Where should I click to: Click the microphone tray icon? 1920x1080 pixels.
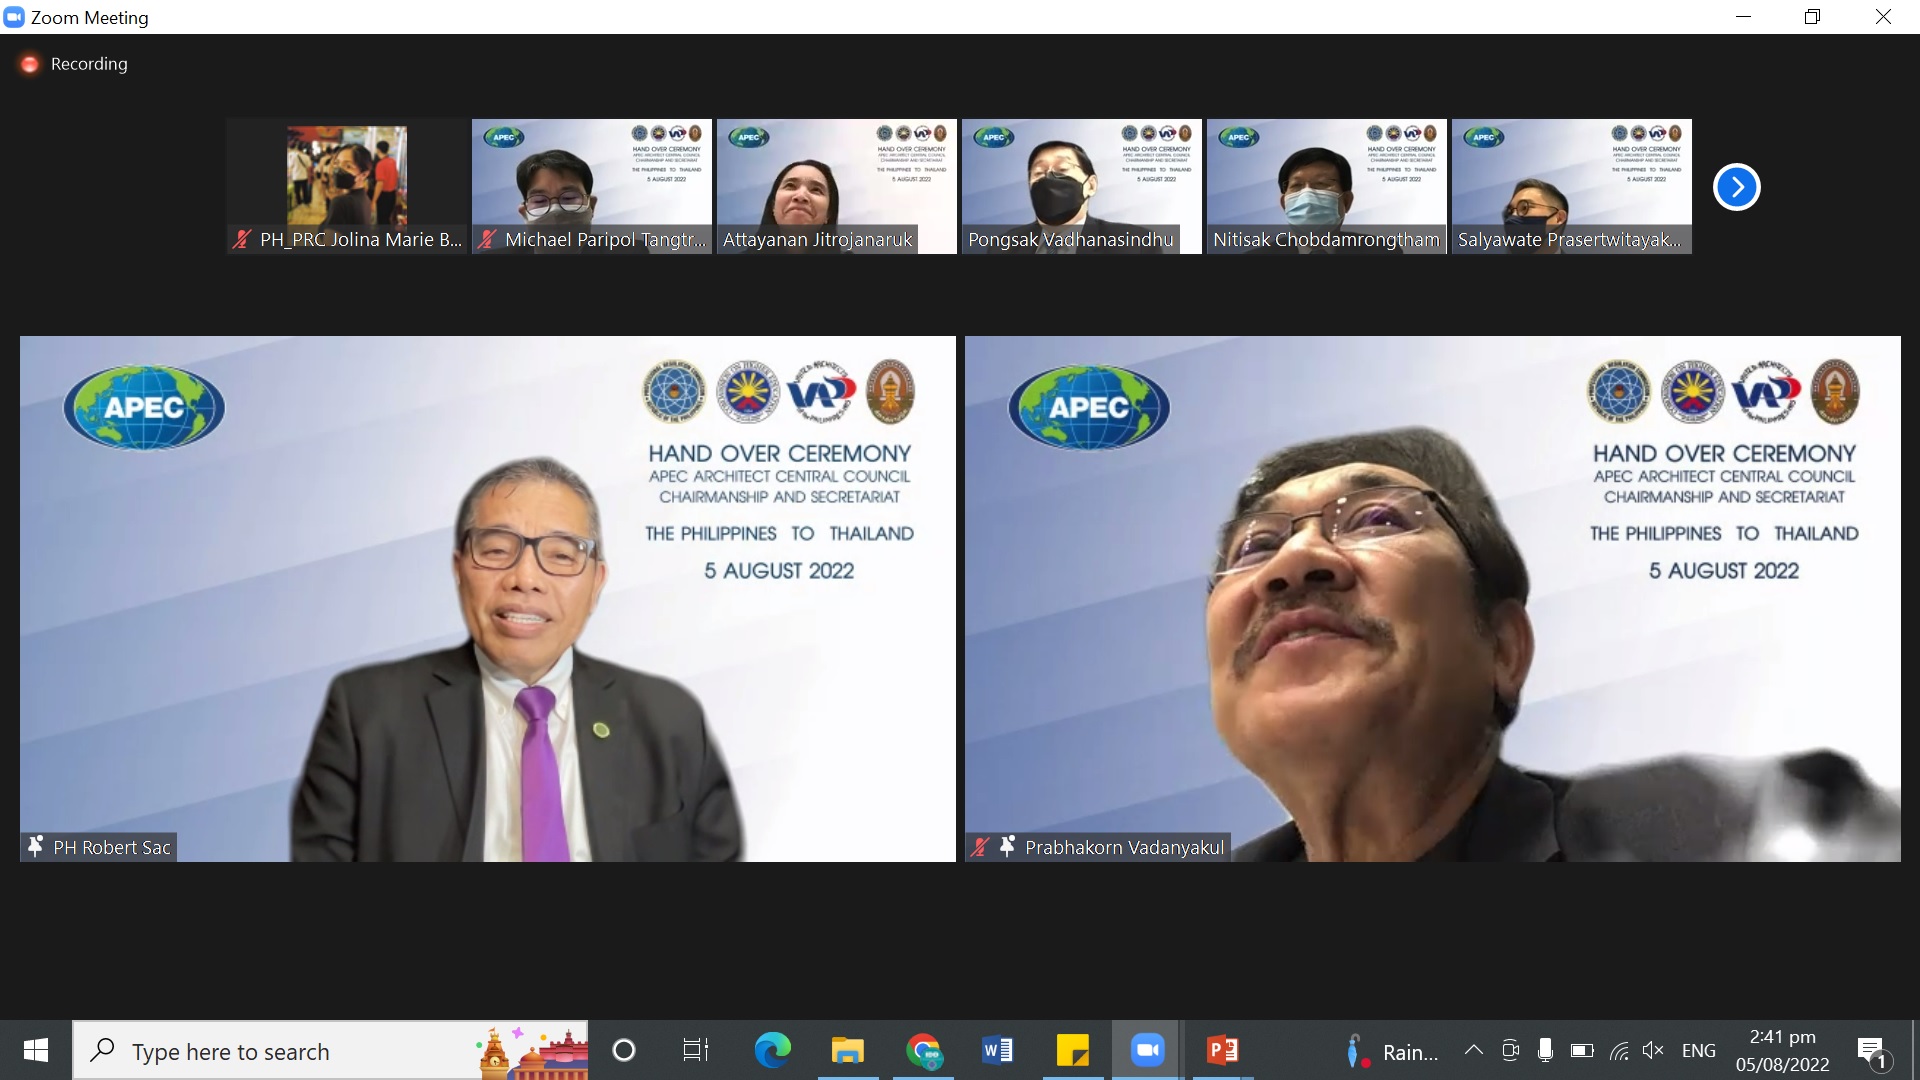(x=1545, y=1050)
